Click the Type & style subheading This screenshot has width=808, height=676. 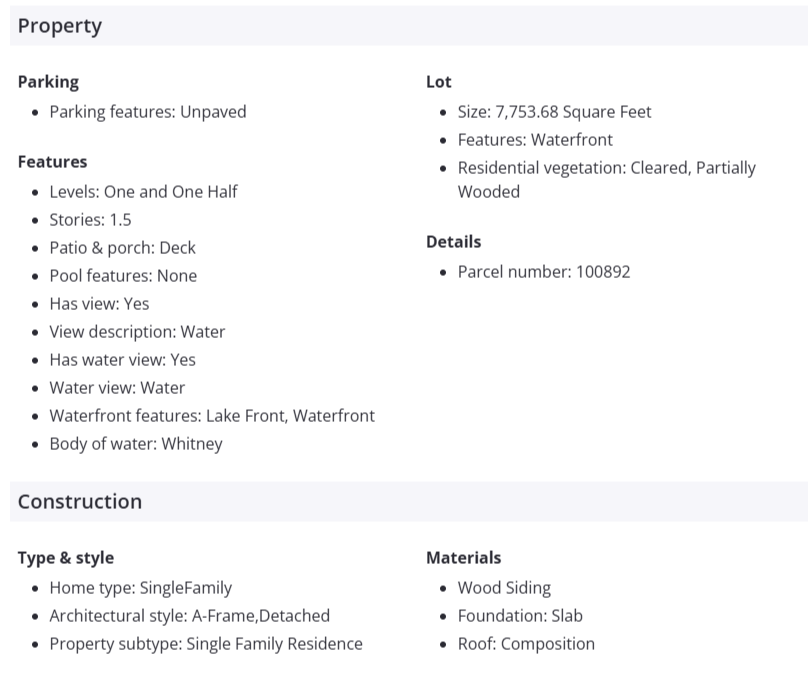[x=66, y=558]
